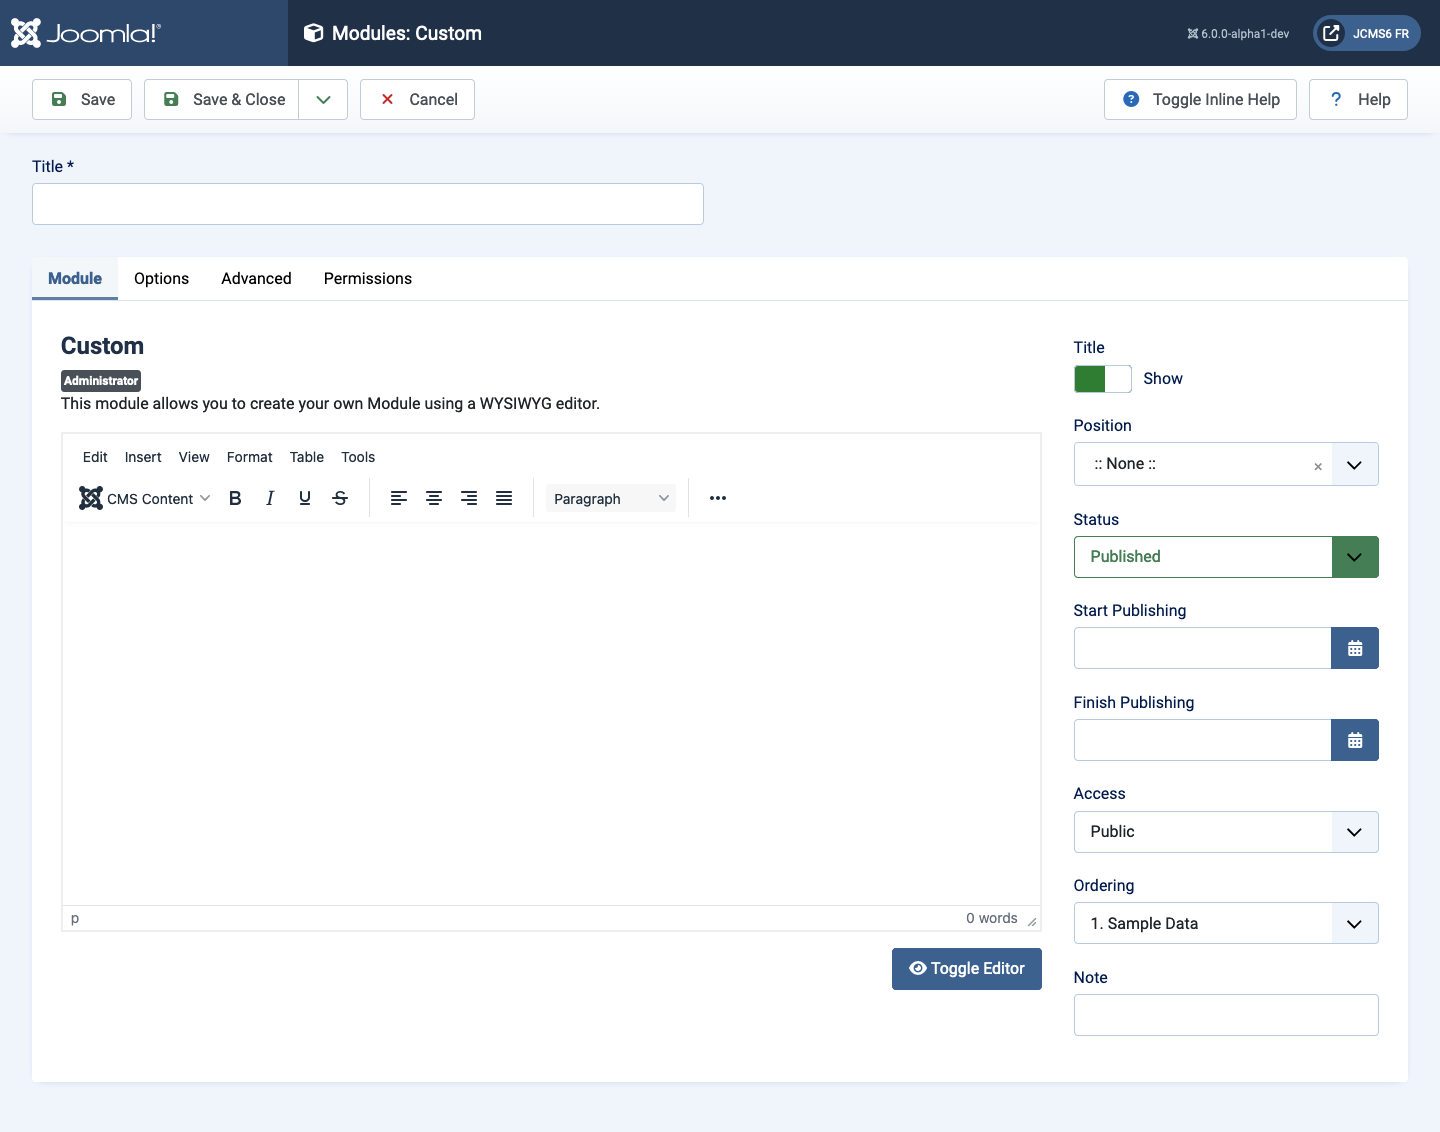Click the Start Publishing date field
Screen dimensions: 1440x1132
coord(1203,648)
